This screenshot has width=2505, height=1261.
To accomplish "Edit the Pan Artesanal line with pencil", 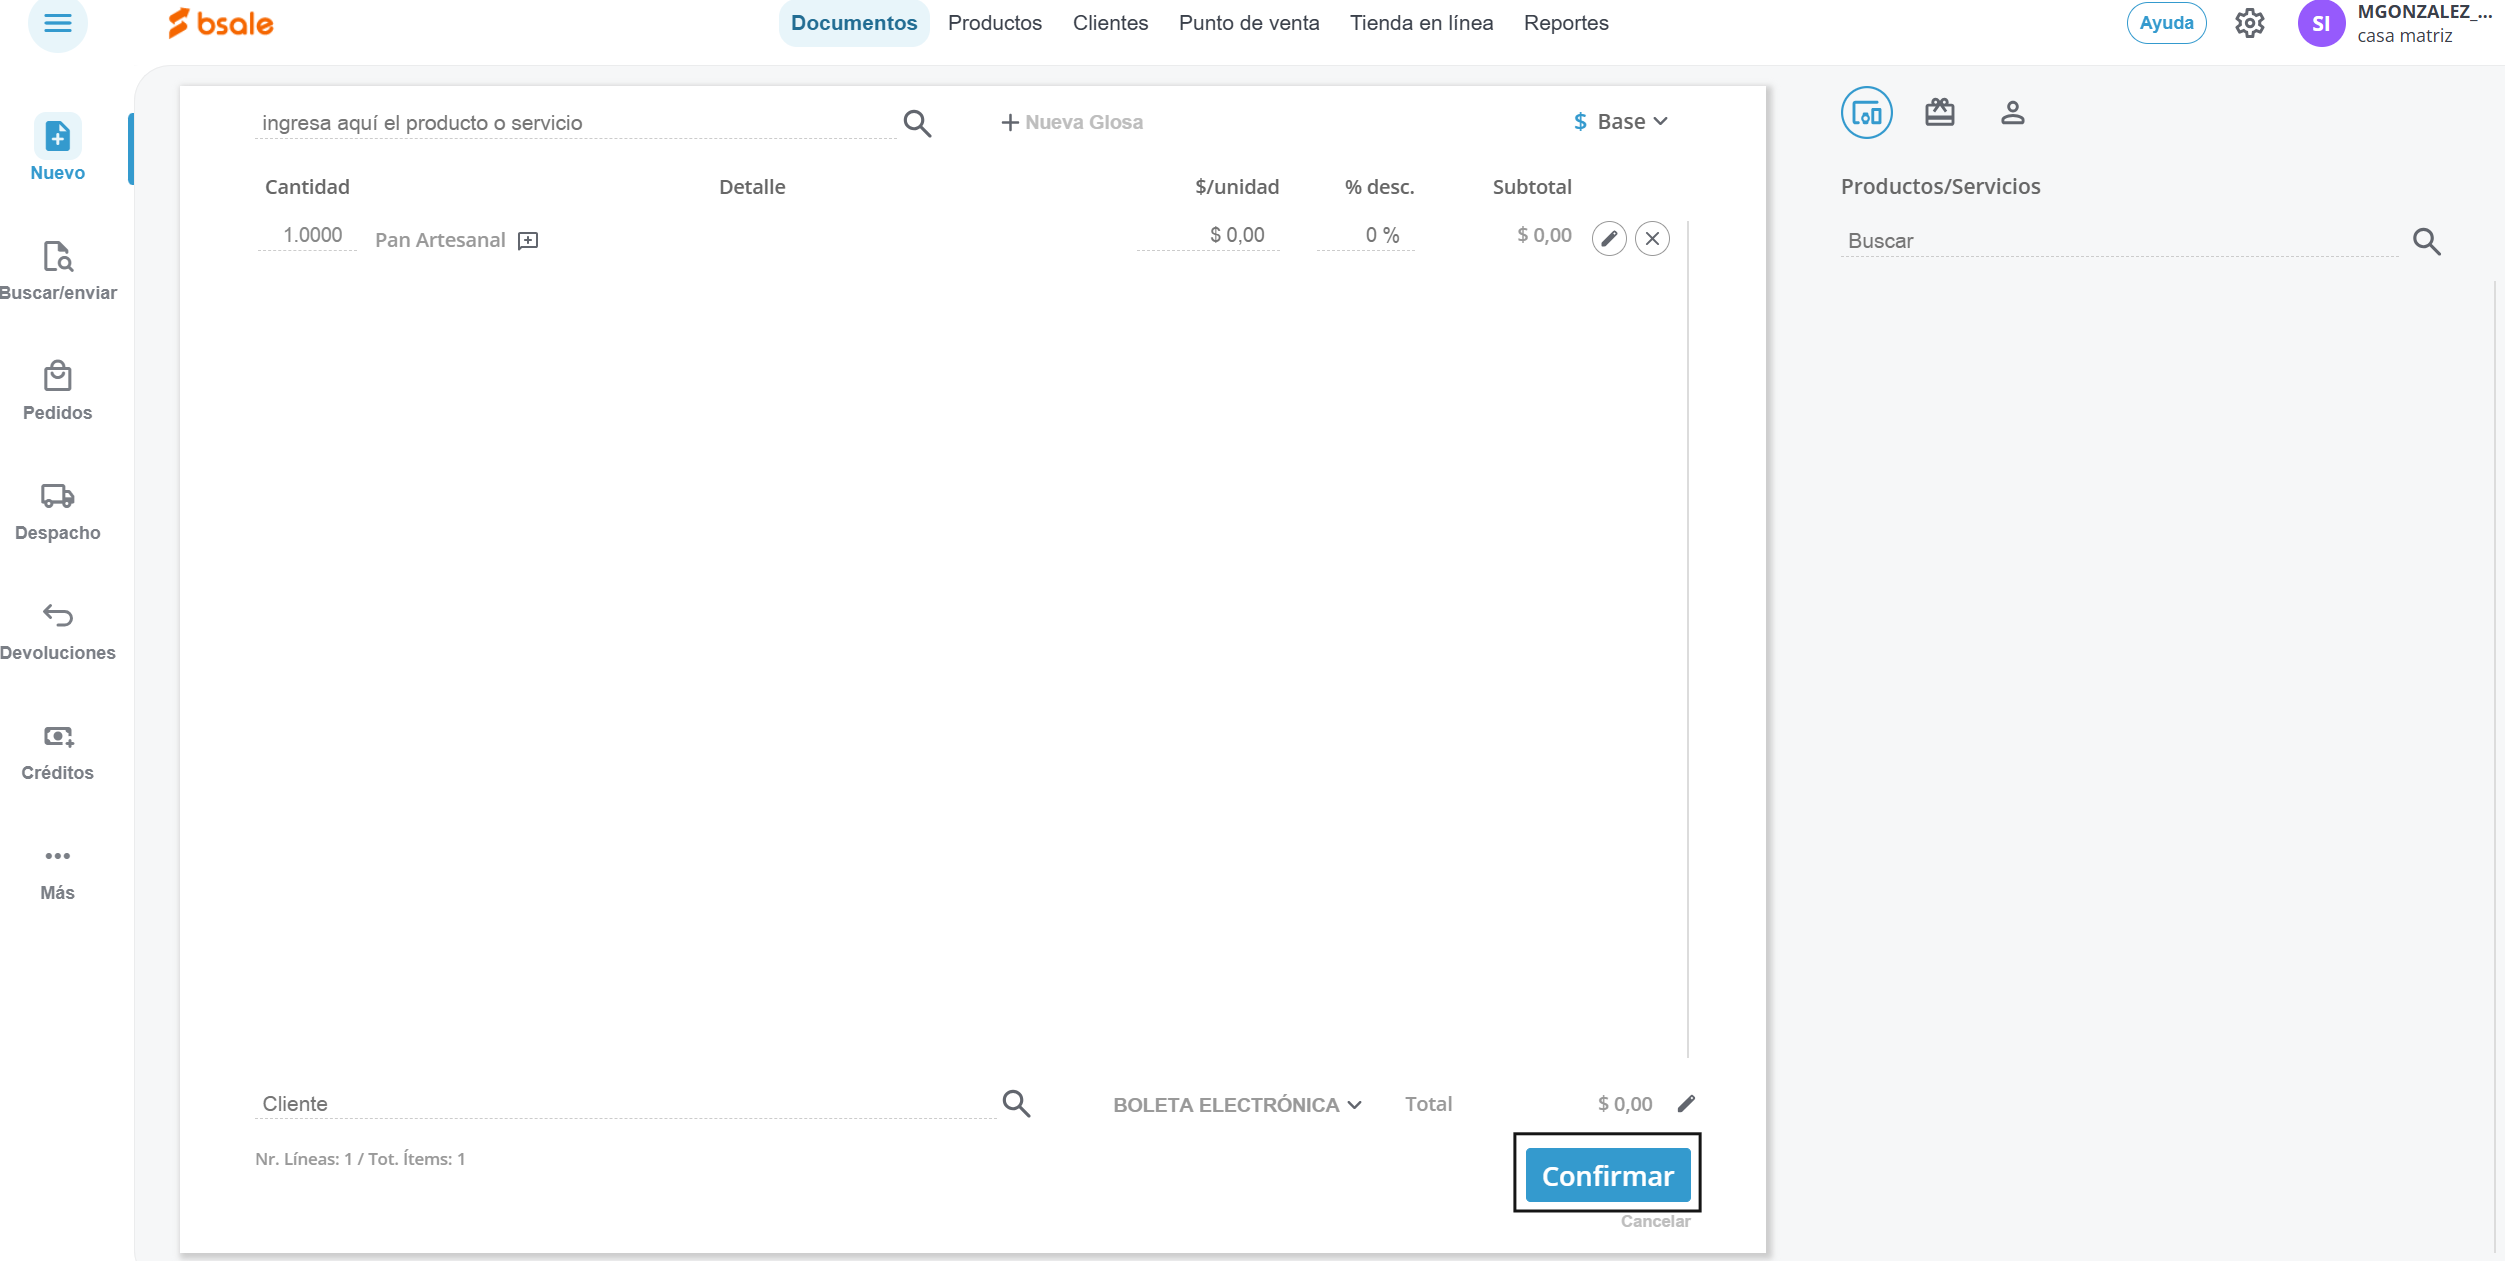I will pyautogui.click(x=1609, y=238).
